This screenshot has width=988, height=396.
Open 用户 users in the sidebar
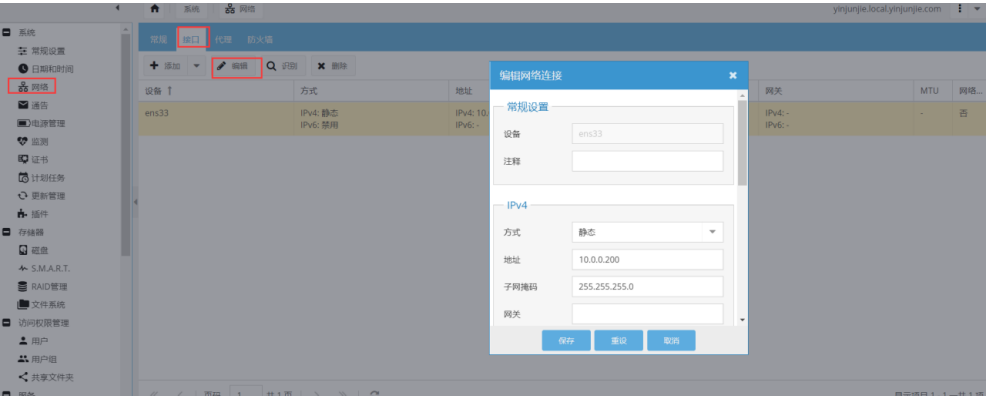(x=33, y=341)
